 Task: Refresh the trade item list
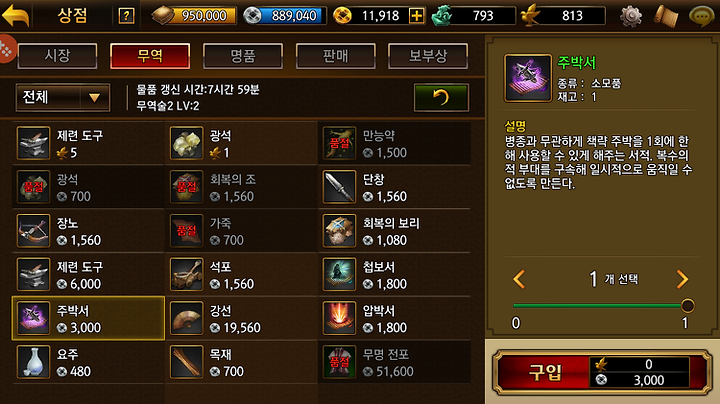coord(441,97)
